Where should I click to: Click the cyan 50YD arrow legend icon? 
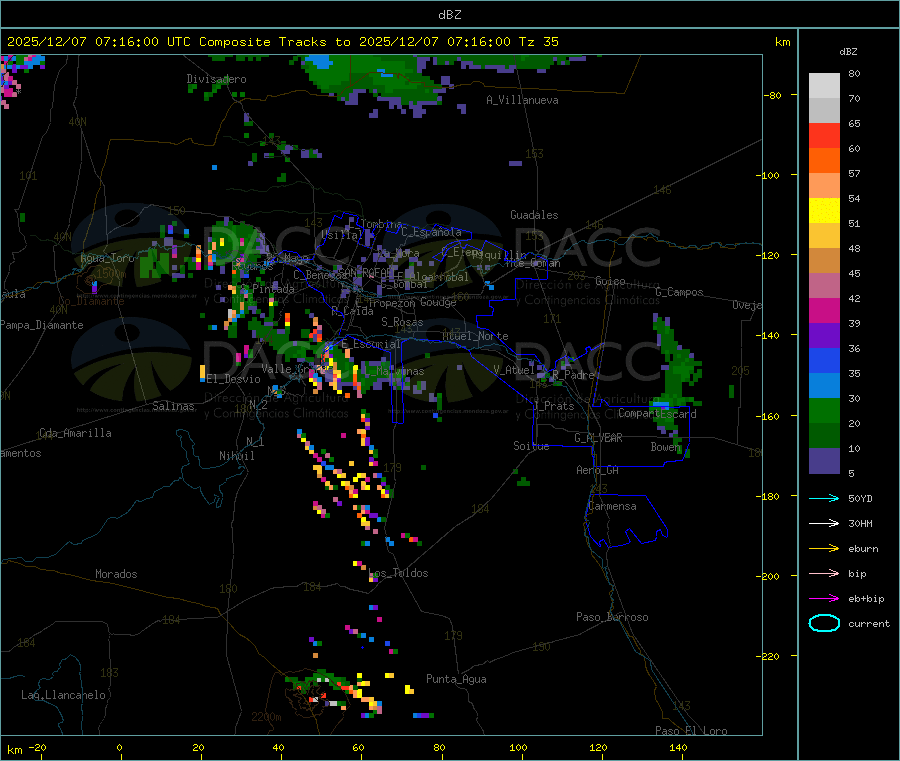click(824, 498)
